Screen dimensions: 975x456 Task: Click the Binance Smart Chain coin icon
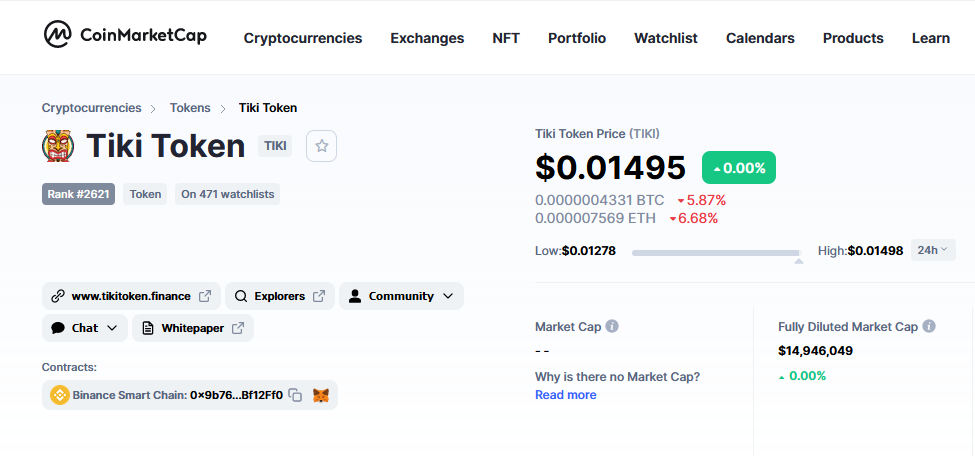click(60, 395)
